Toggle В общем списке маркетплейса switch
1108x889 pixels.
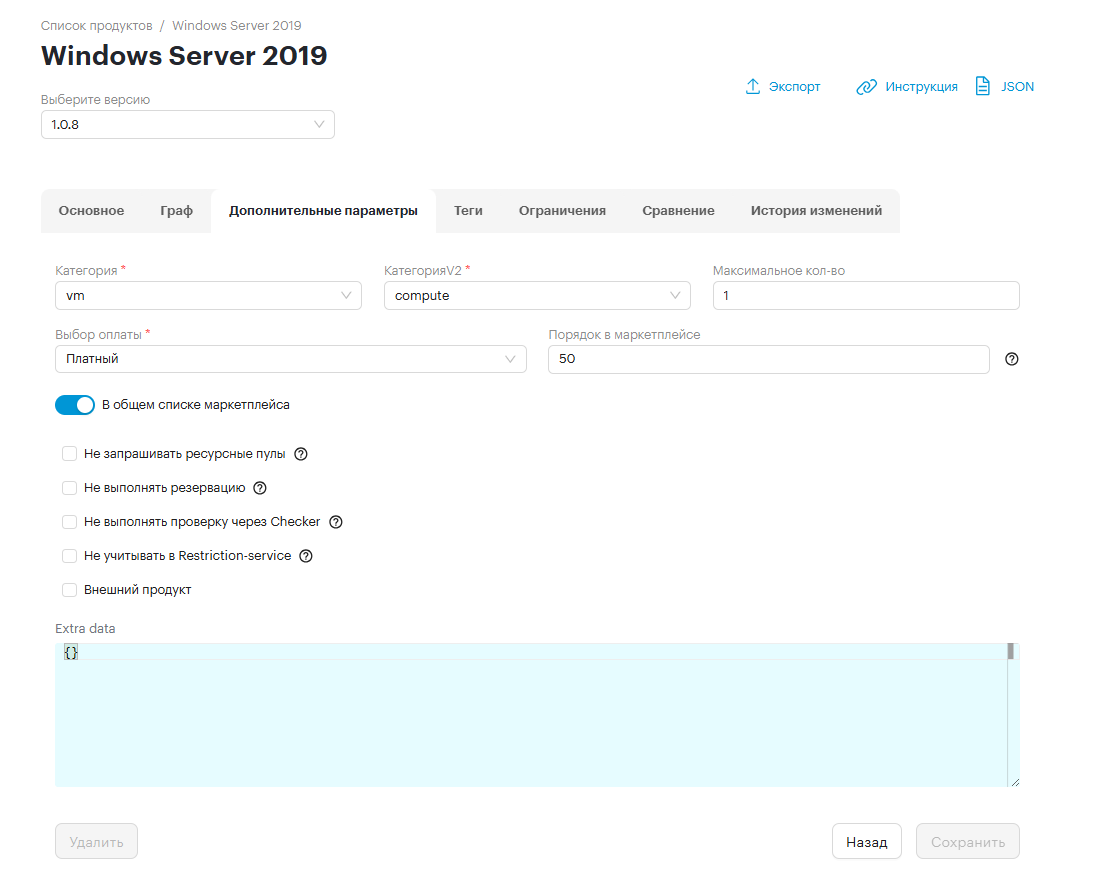(x=75, y=405)
